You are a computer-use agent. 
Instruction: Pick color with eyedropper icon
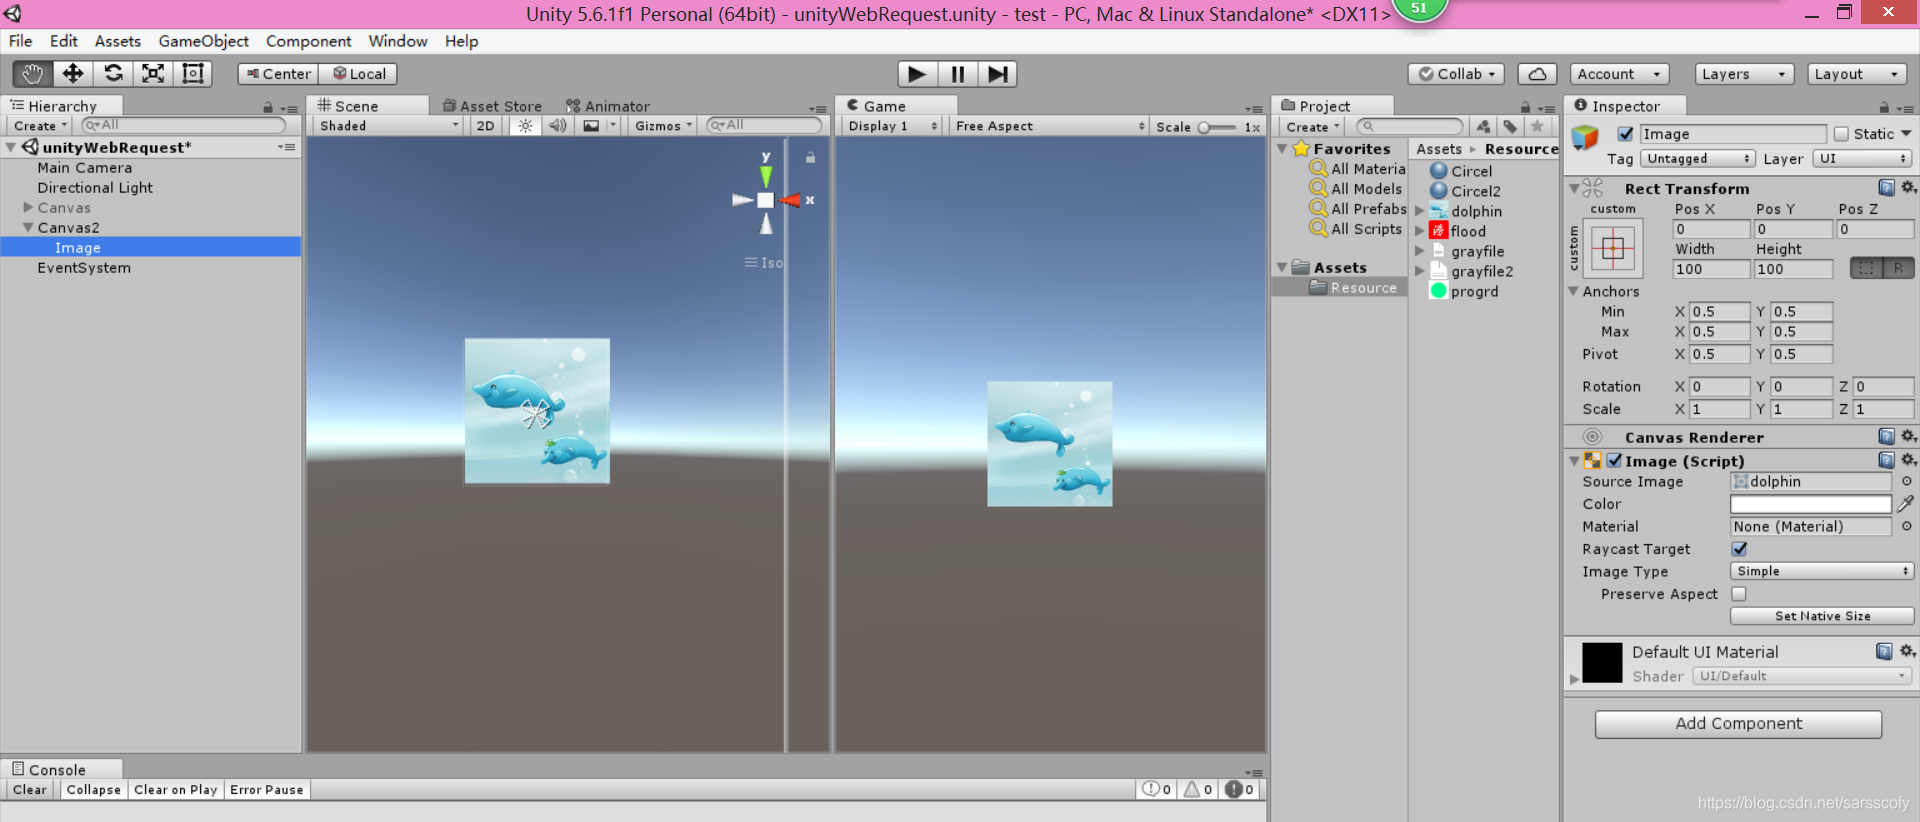coord(1906,504)
